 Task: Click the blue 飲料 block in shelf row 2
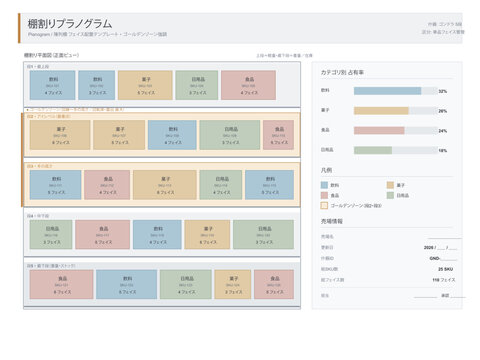click(172, 135)
